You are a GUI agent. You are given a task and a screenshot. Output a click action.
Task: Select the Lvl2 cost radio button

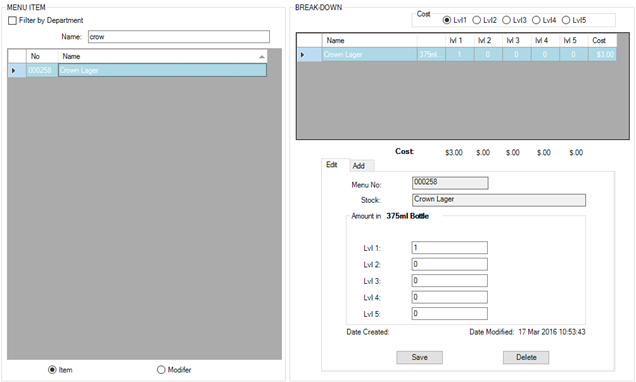(477, 20)
